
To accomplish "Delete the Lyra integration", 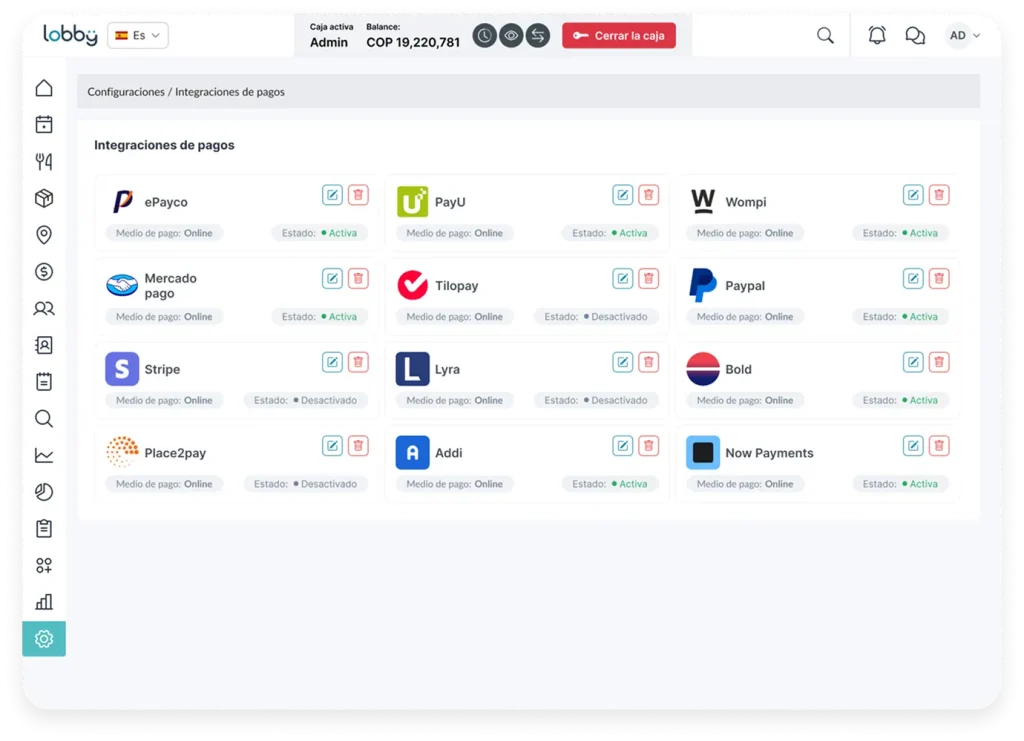I will 648,362.
